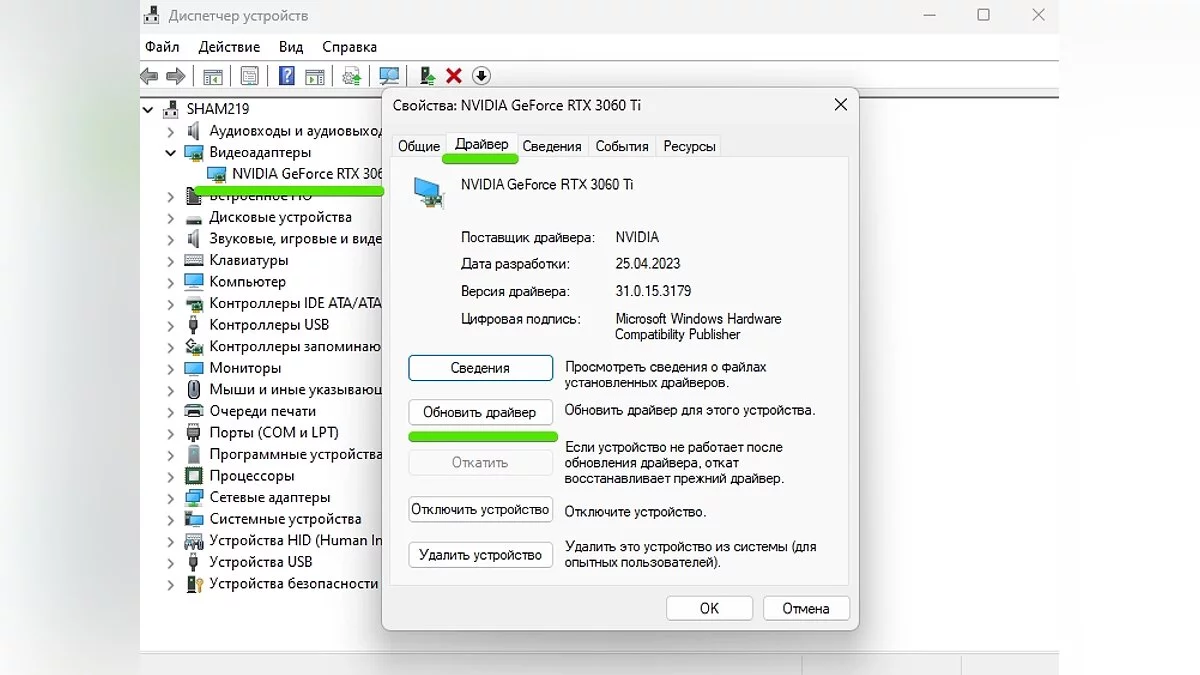Click the forward arrow toolbar icon
1200x675 pixels.
[176, 76]
